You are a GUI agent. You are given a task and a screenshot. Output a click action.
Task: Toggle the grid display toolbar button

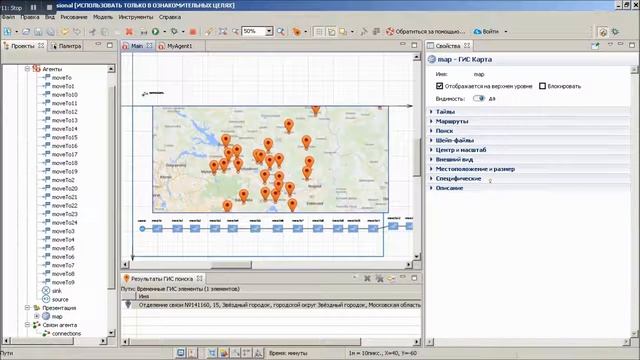pyautogui.click(x=319, y=31)
